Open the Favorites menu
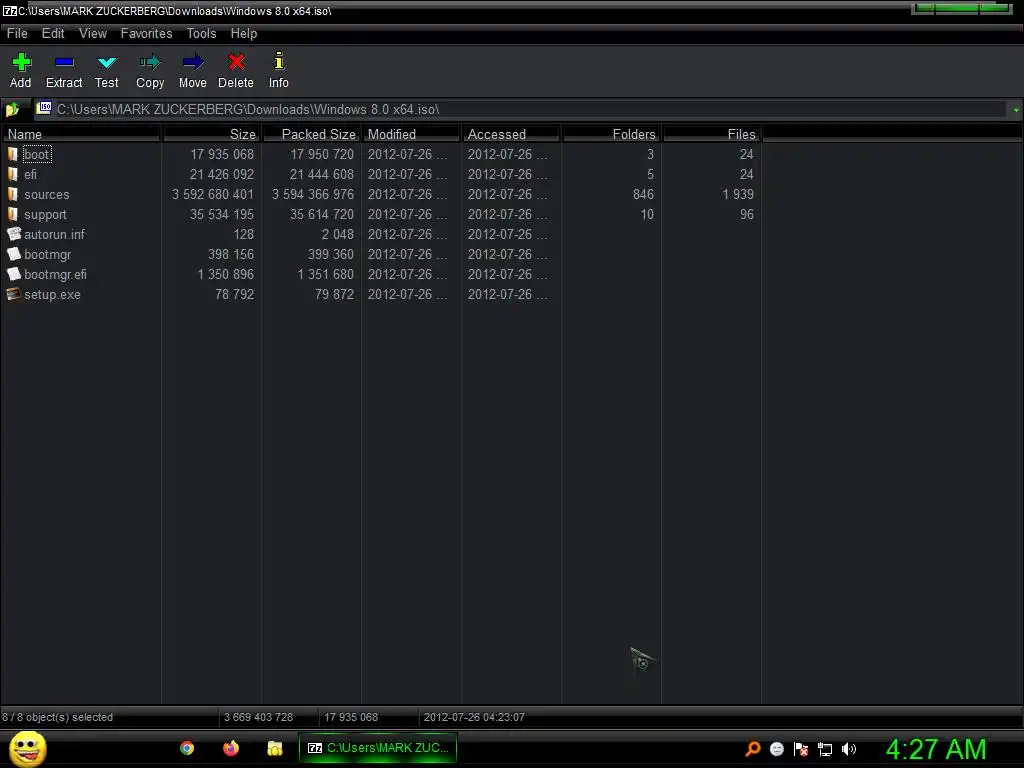 [146, 33]
